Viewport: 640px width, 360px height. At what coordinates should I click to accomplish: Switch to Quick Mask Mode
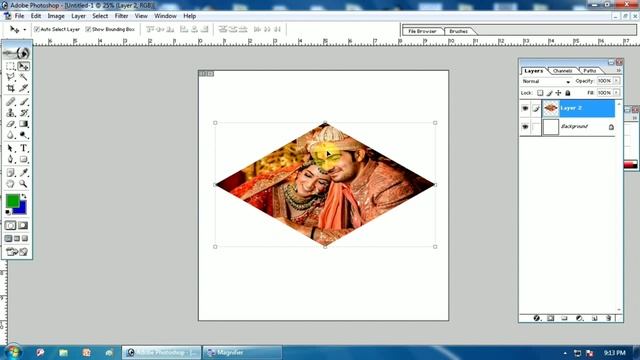click(x=23, y=225)
